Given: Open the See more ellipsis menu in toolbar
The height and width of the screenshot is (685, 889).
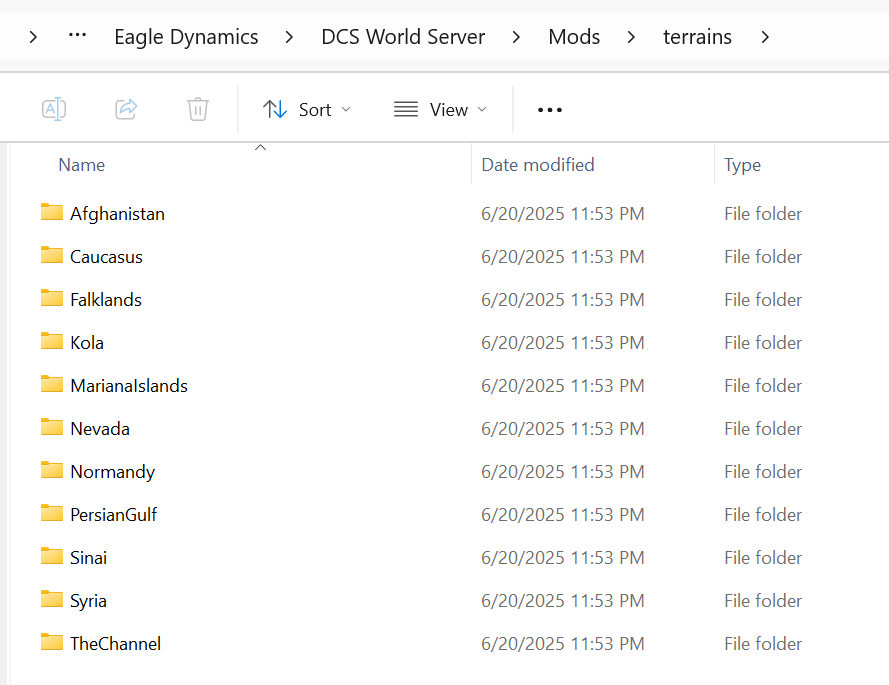Looking at the screenshot, I should pyautogui.click(x=549, y=109).
